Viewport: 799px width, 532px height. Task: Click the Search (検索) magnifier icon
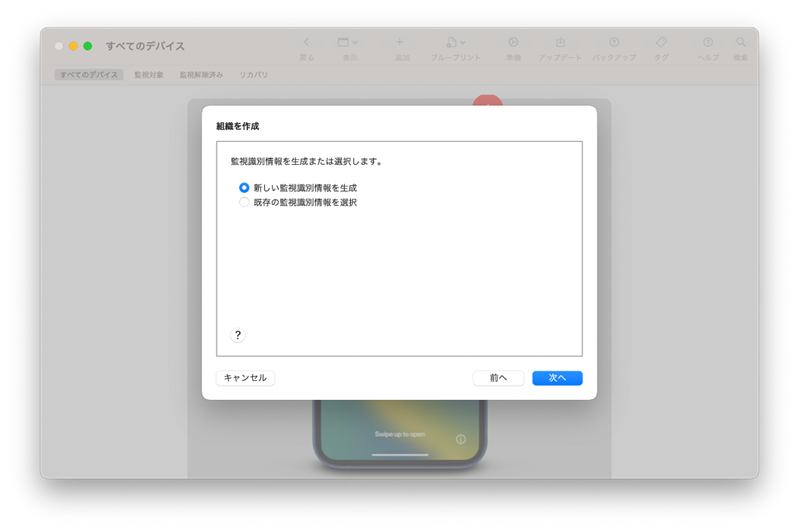click(x=740, y=42)
